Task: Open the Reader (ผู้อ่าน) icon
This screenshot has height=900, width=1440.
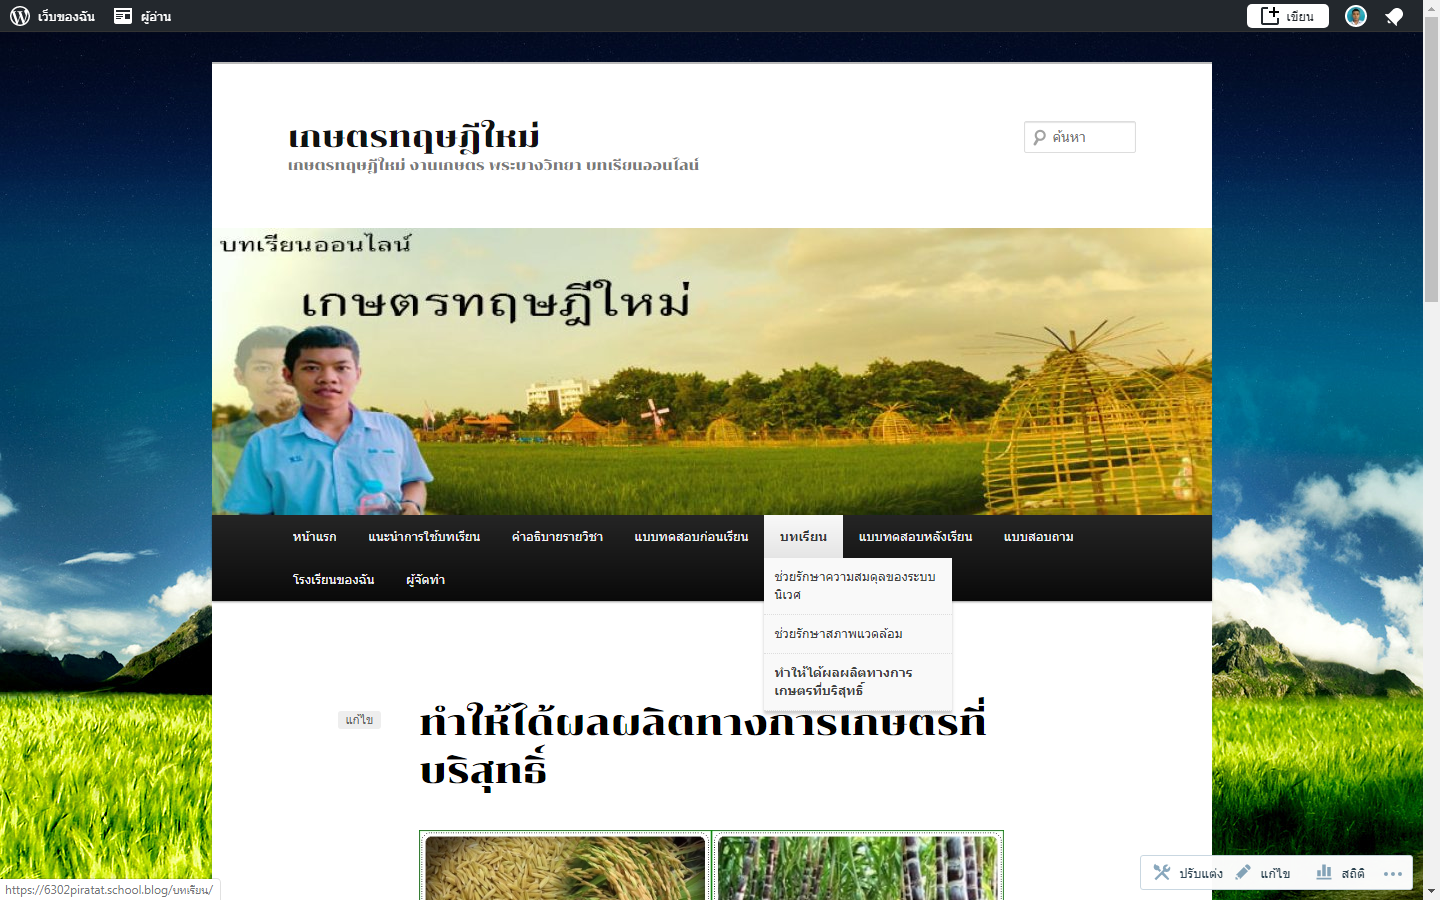Action: point(123,16)
